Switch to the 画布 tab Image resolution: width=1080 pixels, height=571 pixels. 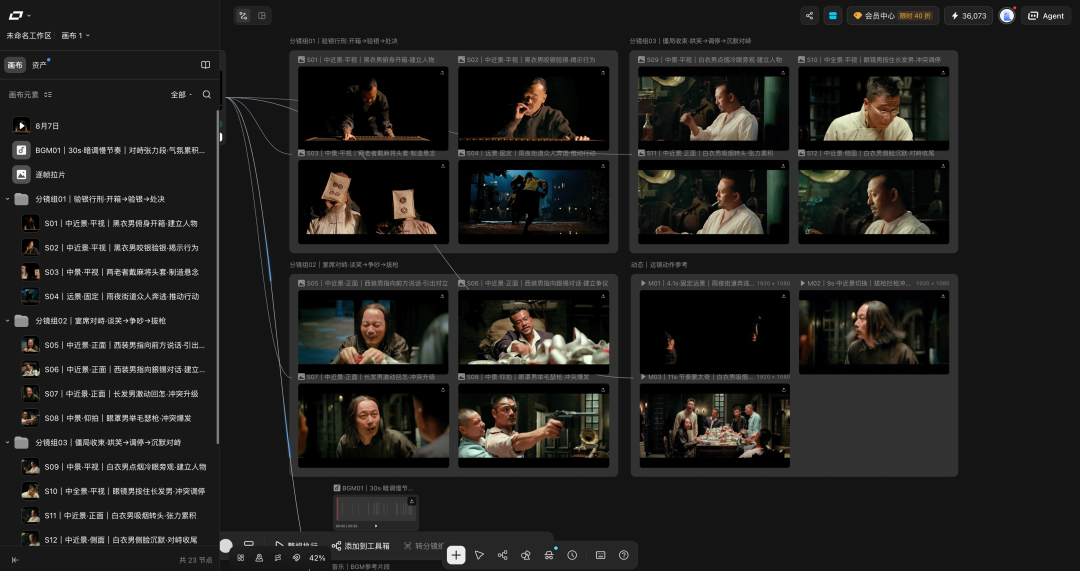[x=15, y=65]
